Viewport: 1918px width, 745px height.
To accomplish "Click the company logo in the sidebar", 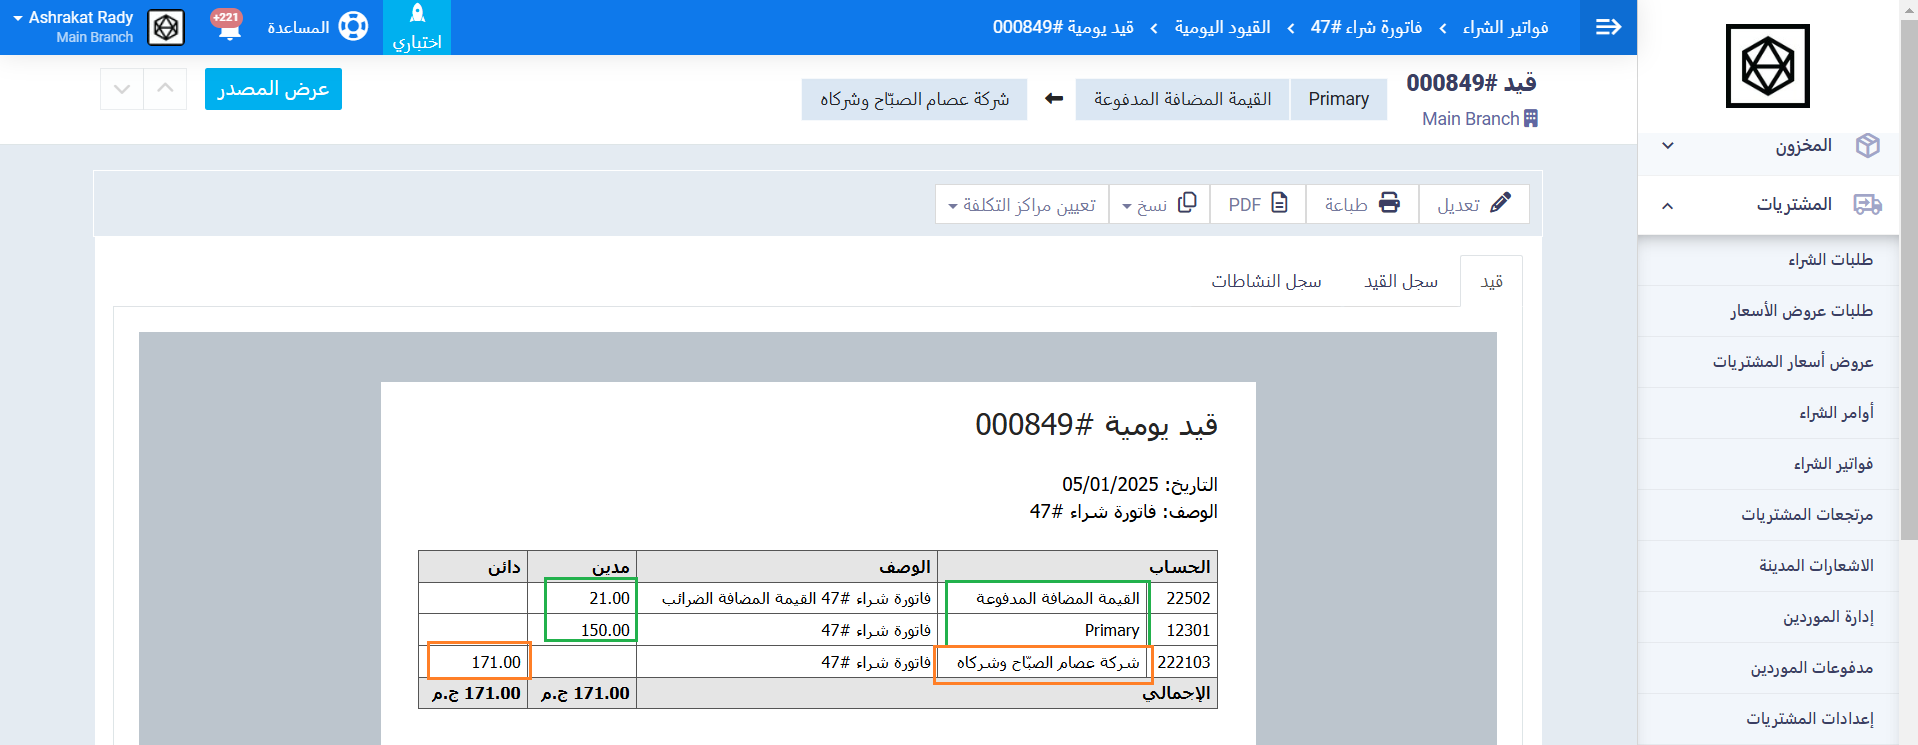I will tap(1767, 66).
